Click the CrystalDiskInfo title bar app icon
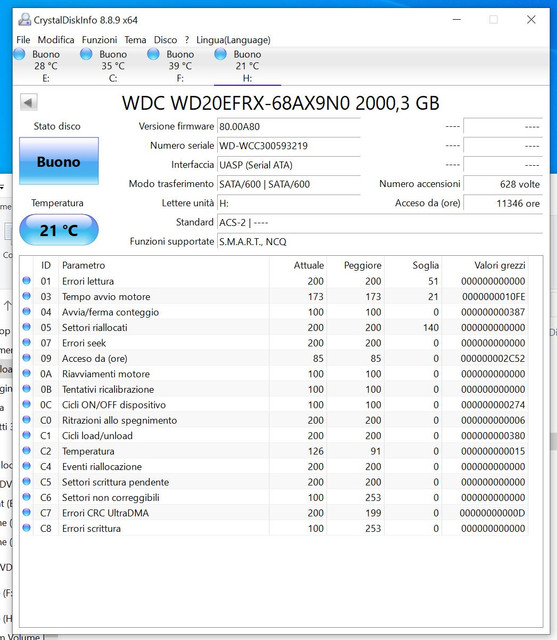The width and height of the screenshot is (557, 640). (25, 19)
